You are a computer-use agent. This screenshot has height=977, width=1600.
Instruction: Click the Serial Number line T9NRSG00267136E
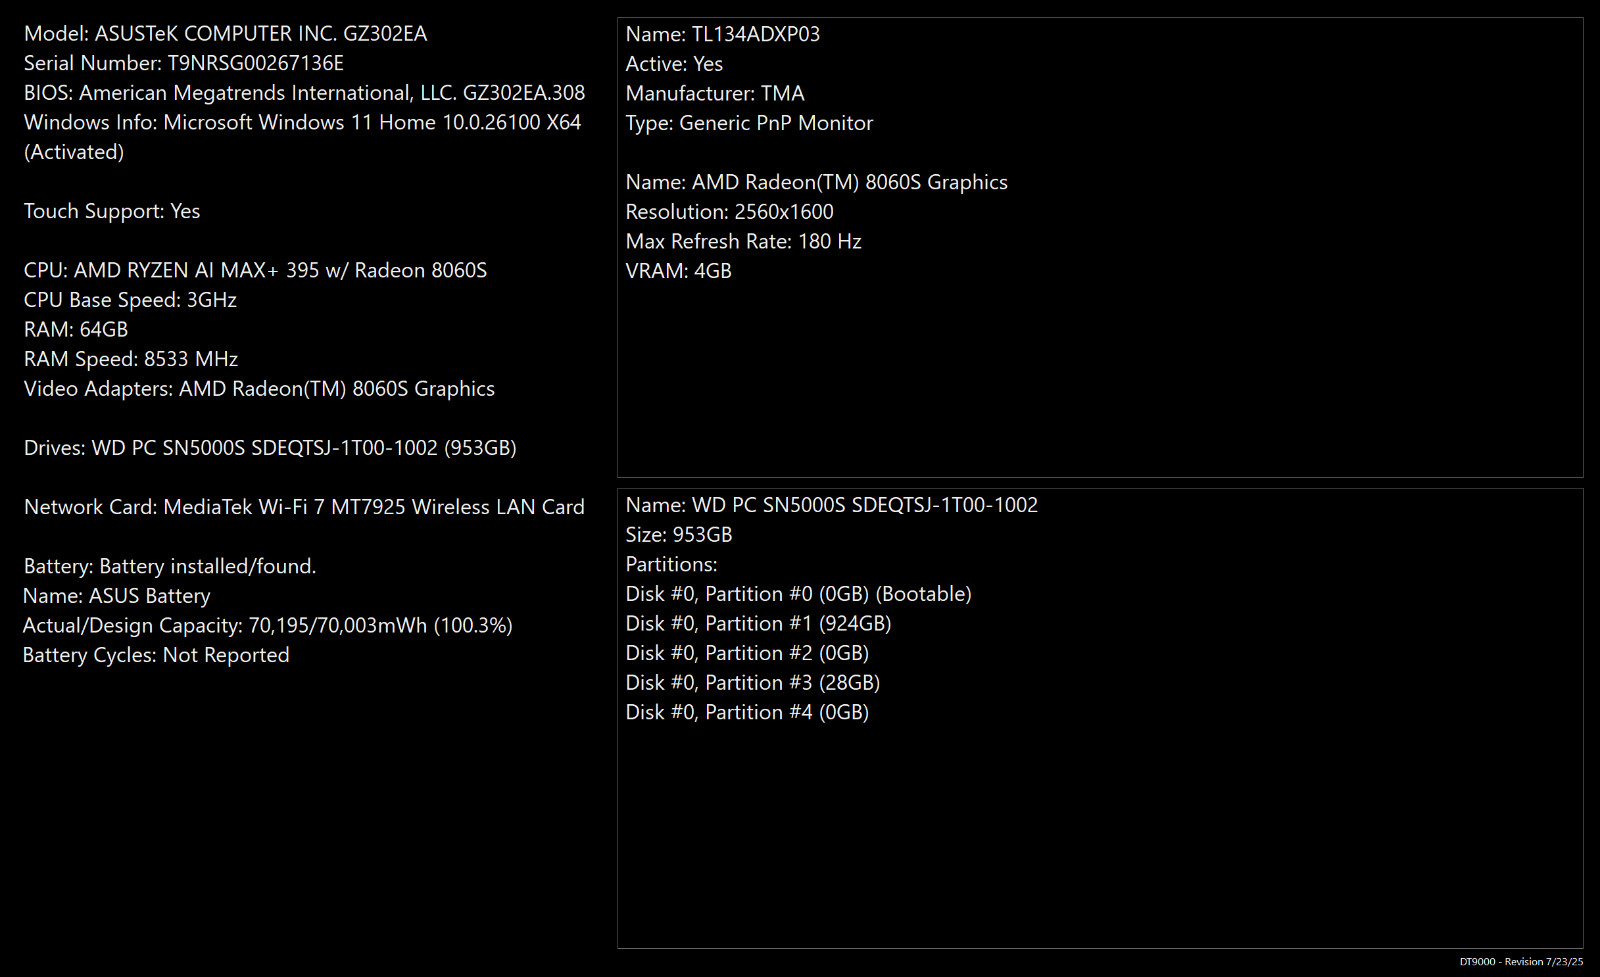(184, 63)
